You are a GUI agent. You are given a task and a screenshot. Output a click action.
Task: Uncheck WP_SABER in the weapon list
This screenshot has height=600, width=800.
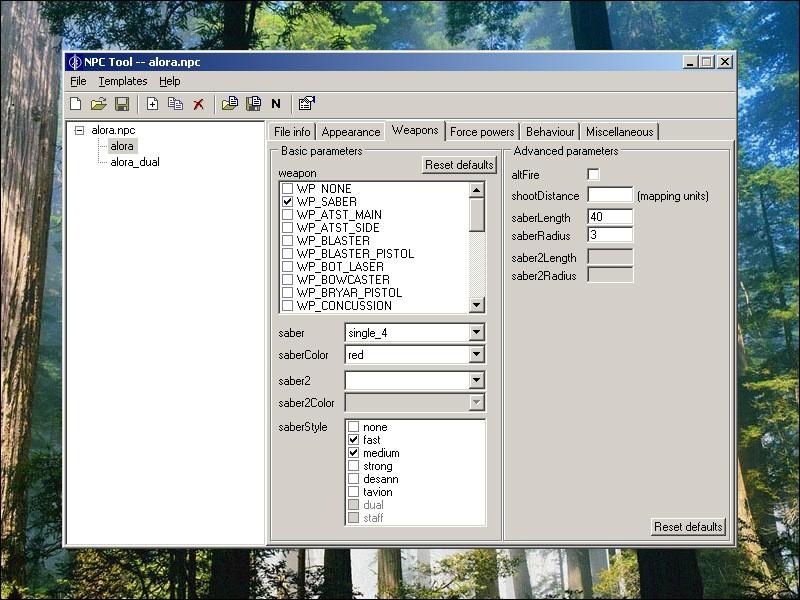click(x=288, y=202)
